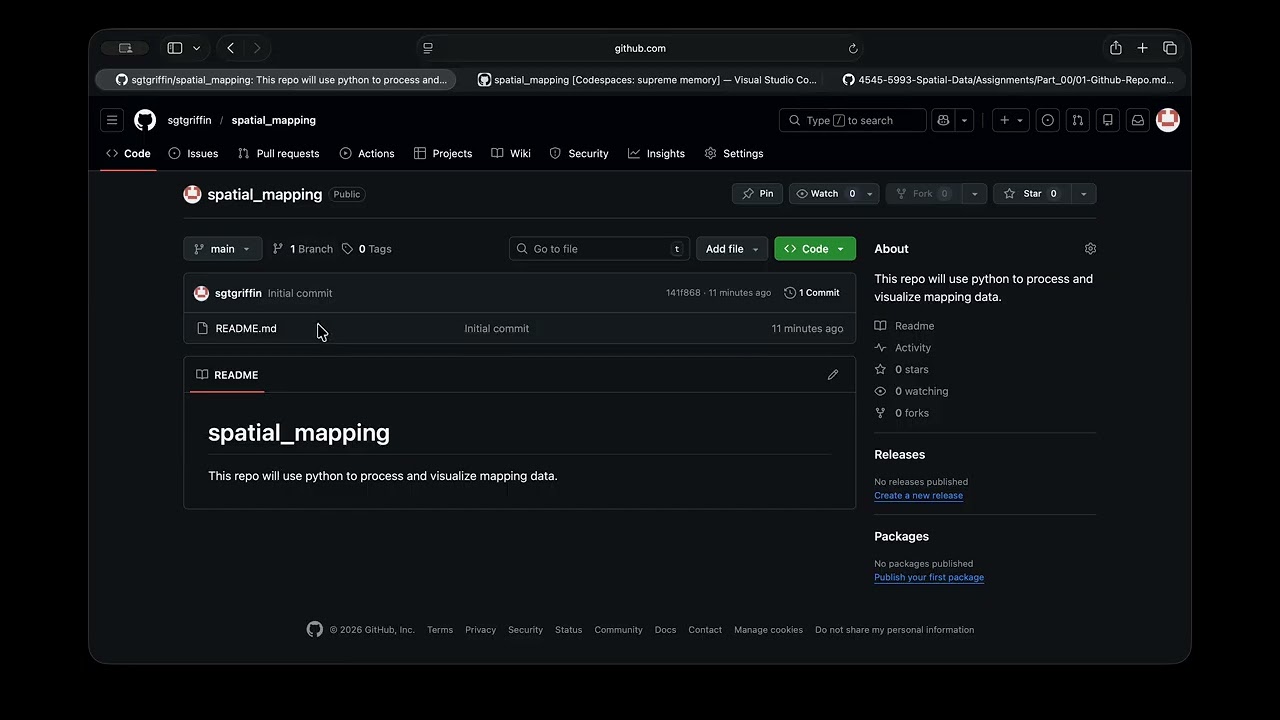Open the README outline book icon

(202, 375)
